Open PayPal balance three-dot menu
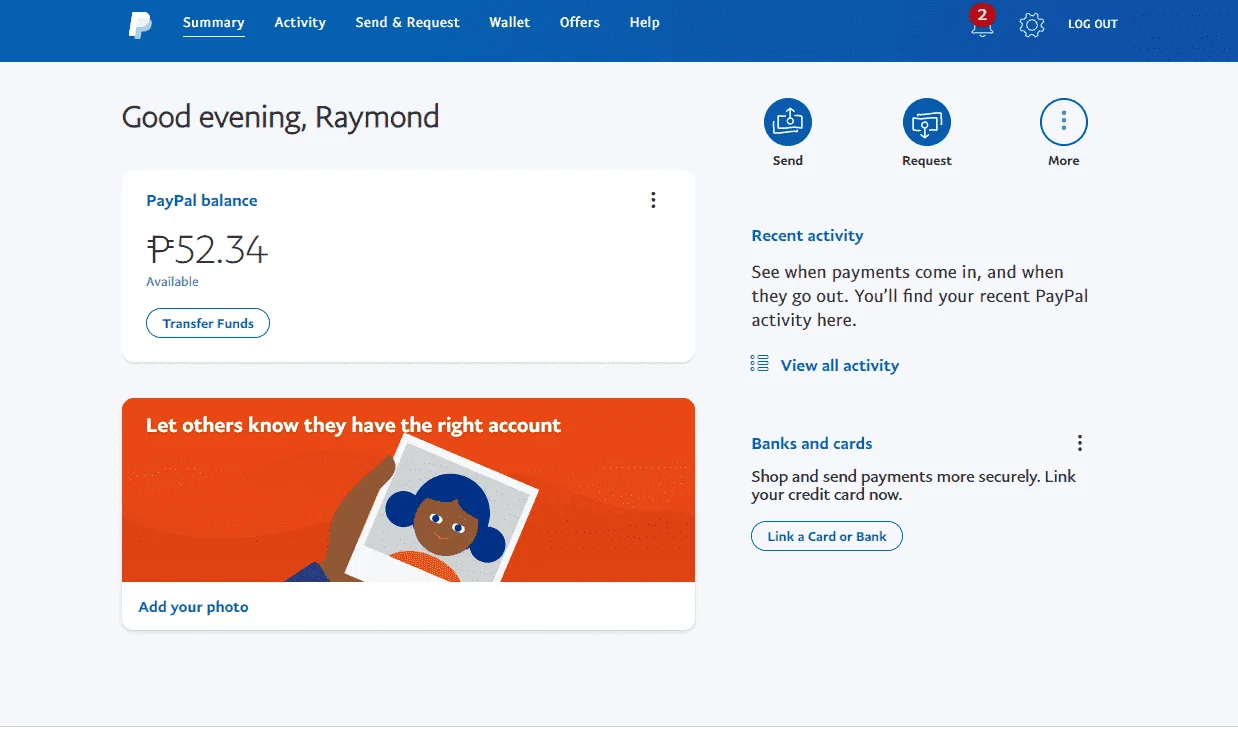Viewport: 1238px width, 753px height. (x=653, y=200)
